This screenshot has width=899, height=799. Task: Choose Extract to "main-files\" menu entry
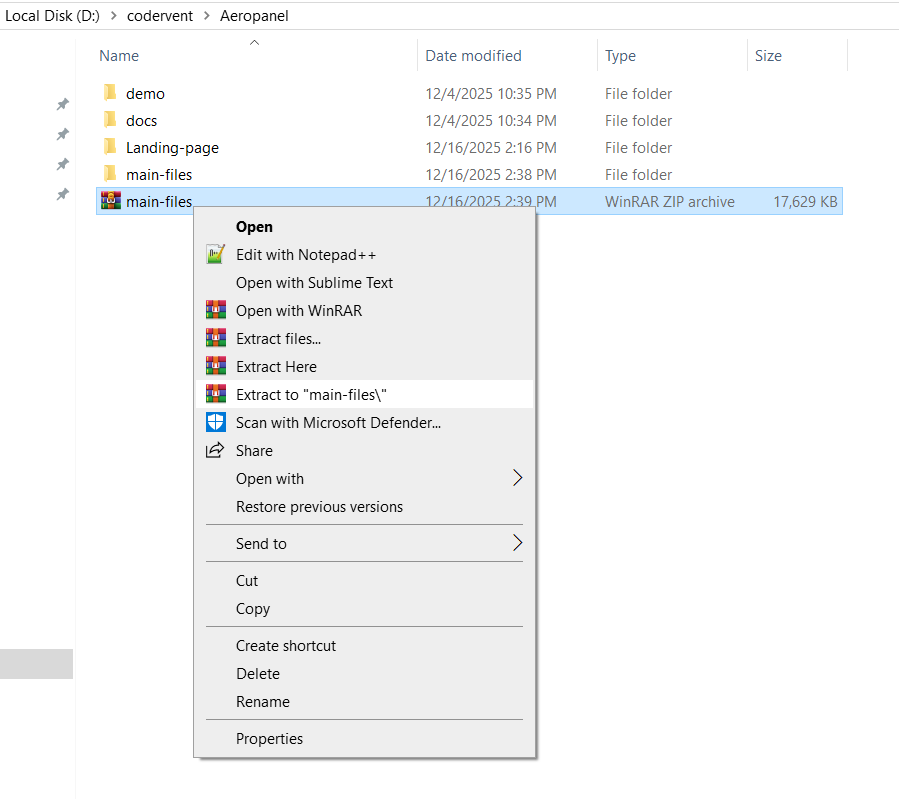tap(310, 395)
